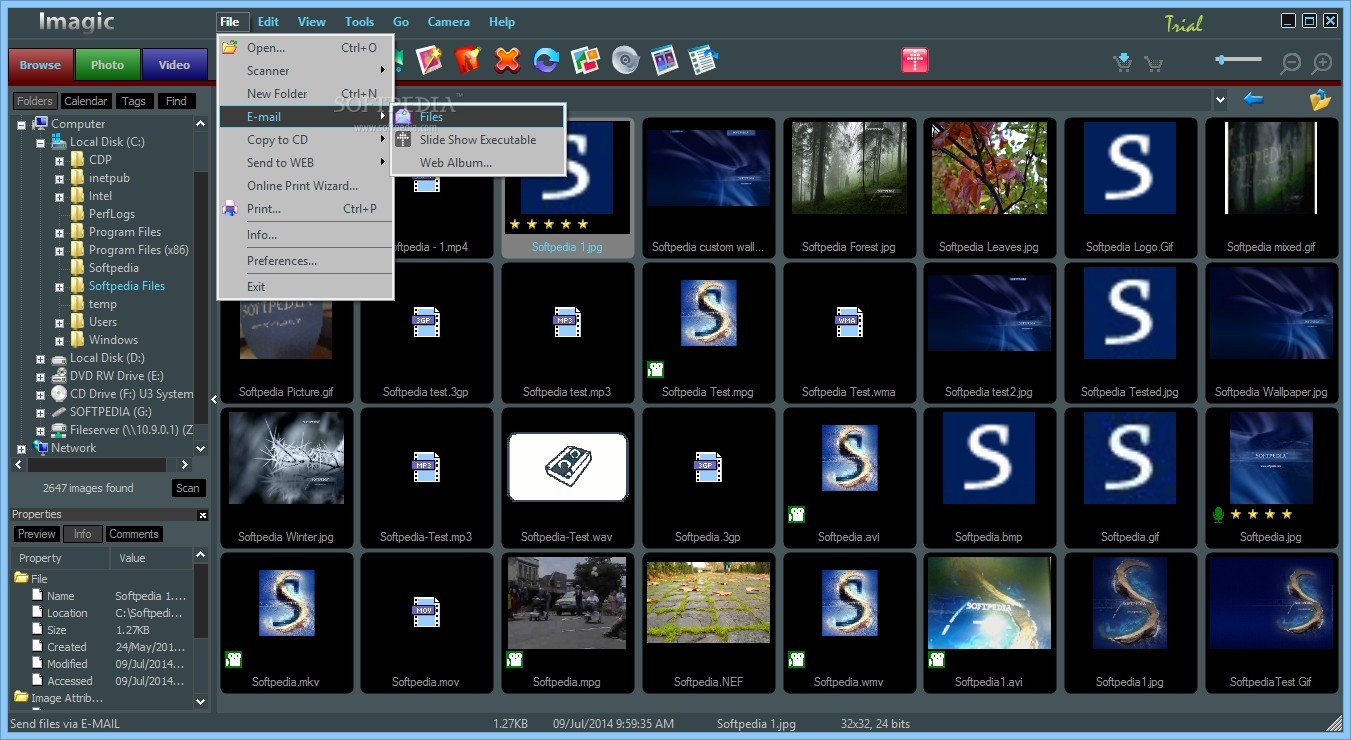Close the Properties panel with its X

coord(203,515)
